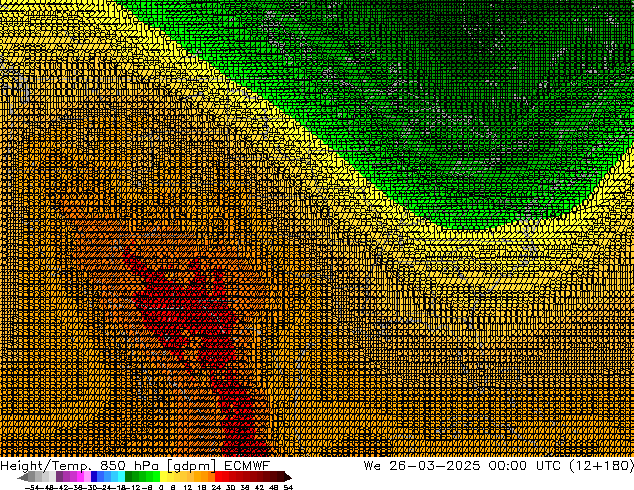Click the cyan swatch in temperature legend

click(x=121, y=476)
